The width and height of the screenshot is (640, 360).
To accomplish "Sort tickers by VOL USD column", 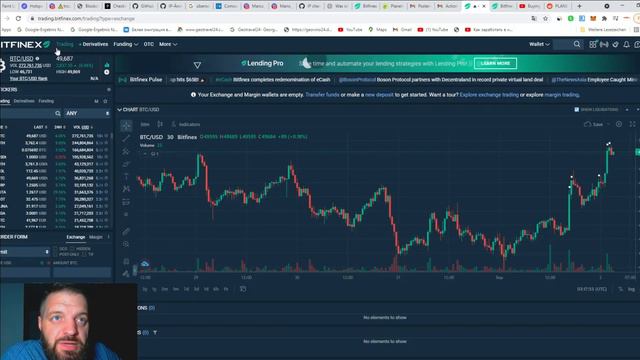I will (83, 127).
